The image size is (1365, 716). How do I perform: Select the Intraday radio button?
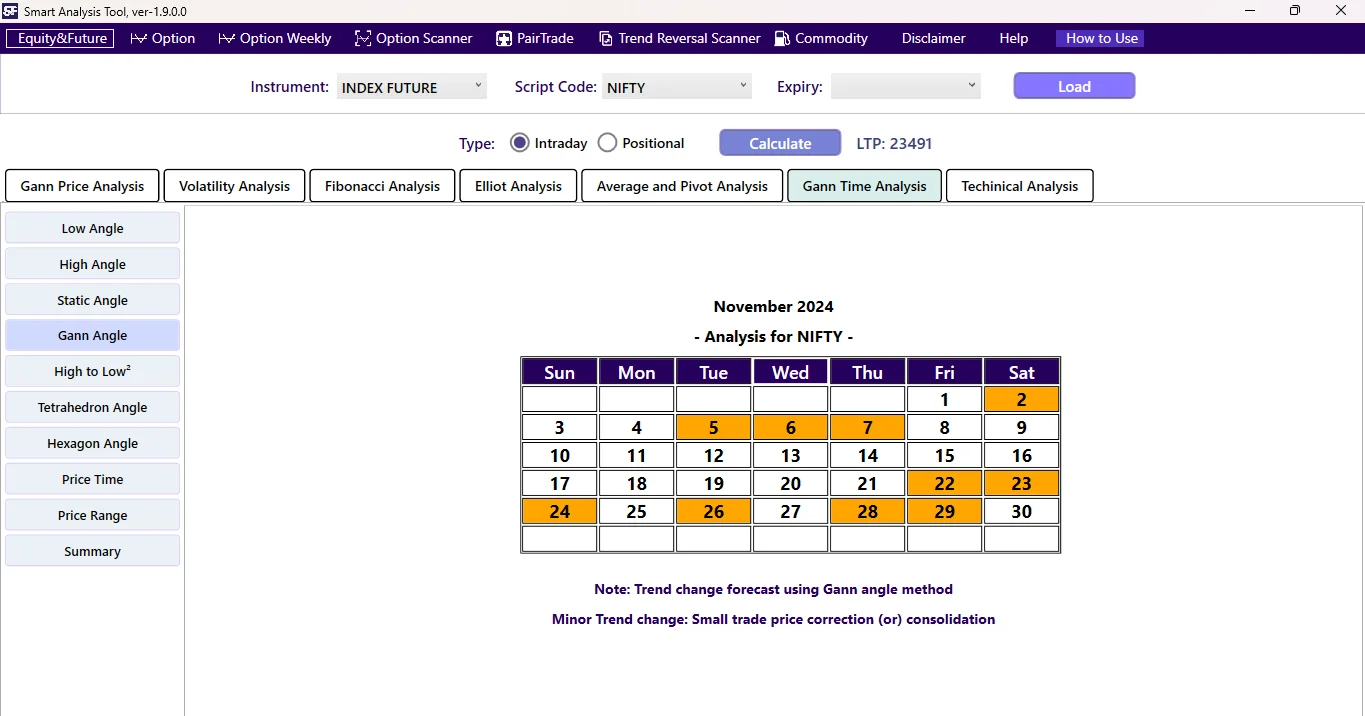click(x=519, y=142)
